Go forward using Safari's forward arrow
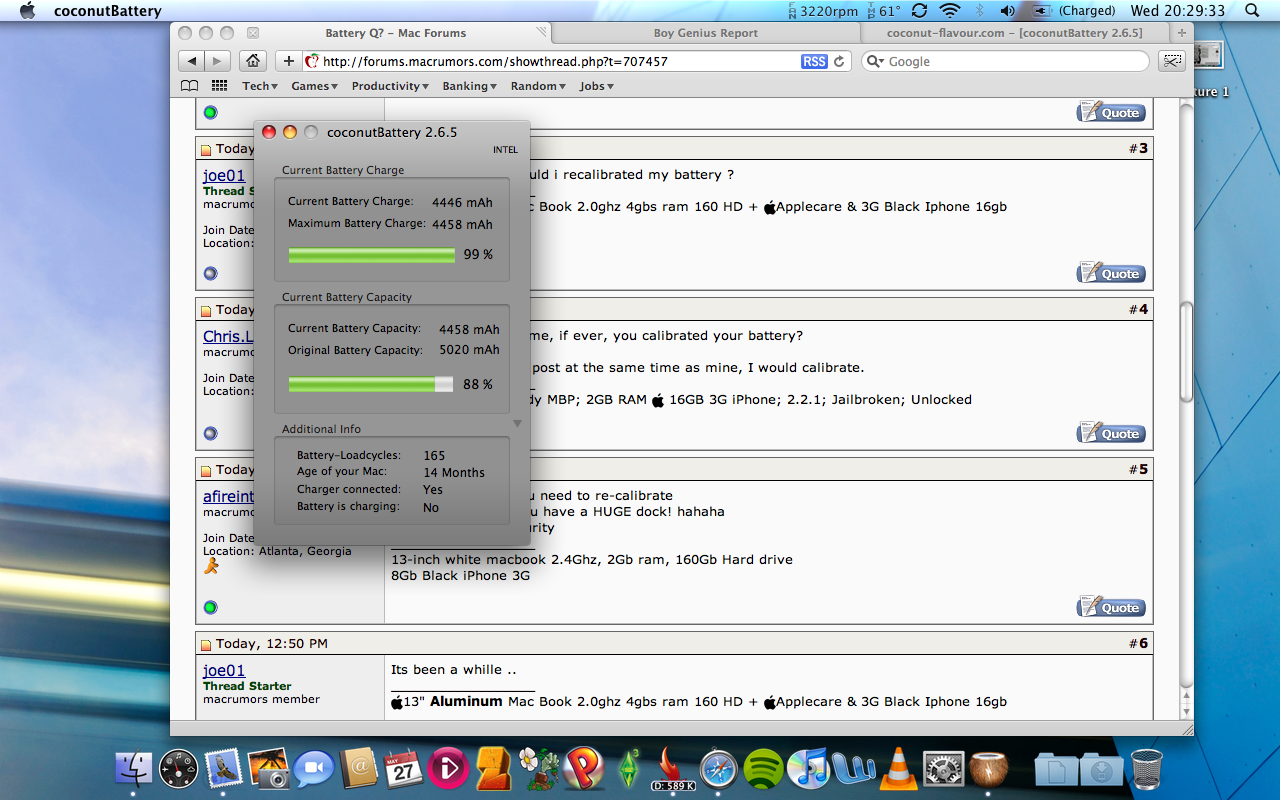1280x800 pixels. pos(218,61)
